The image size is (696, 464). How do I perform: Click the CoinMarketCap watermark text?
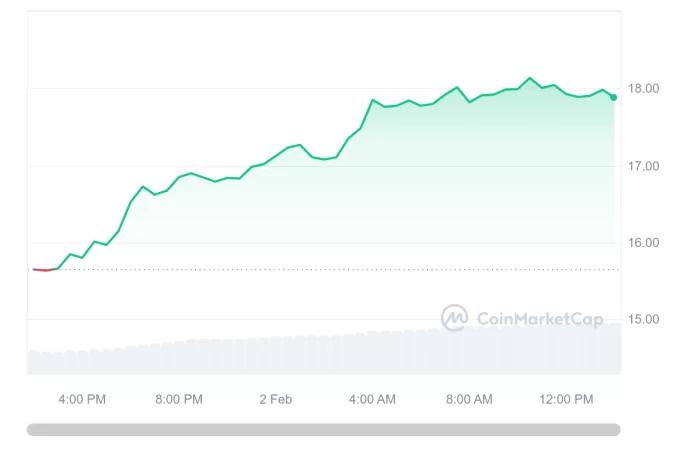coord(540,319)
